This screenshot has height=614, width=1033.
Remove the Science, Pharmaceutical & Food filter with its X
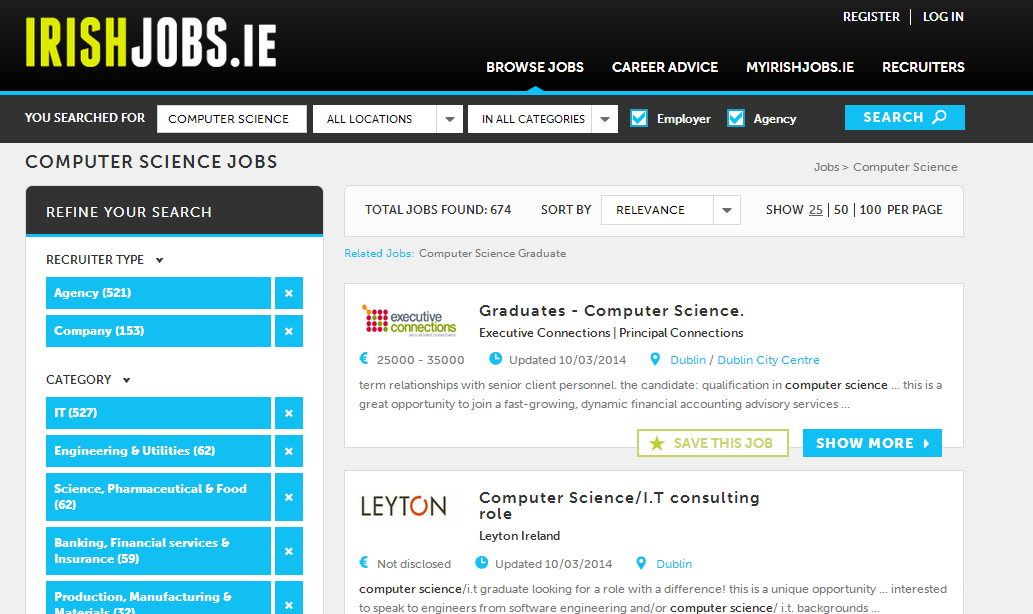tap(289, 497)
